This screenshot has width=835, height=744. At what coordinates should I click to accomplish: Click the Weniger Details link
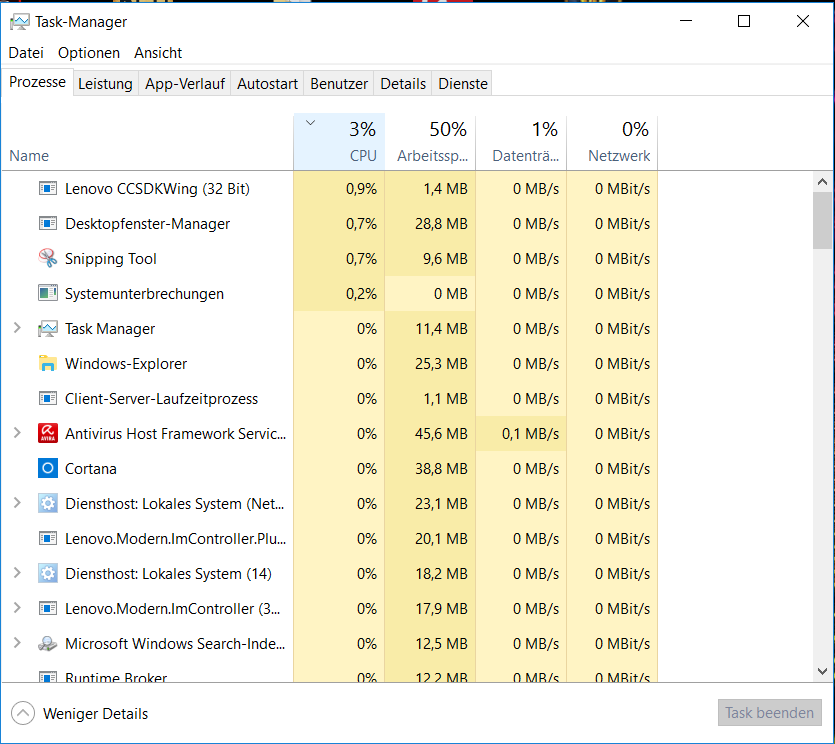point(95,714)
